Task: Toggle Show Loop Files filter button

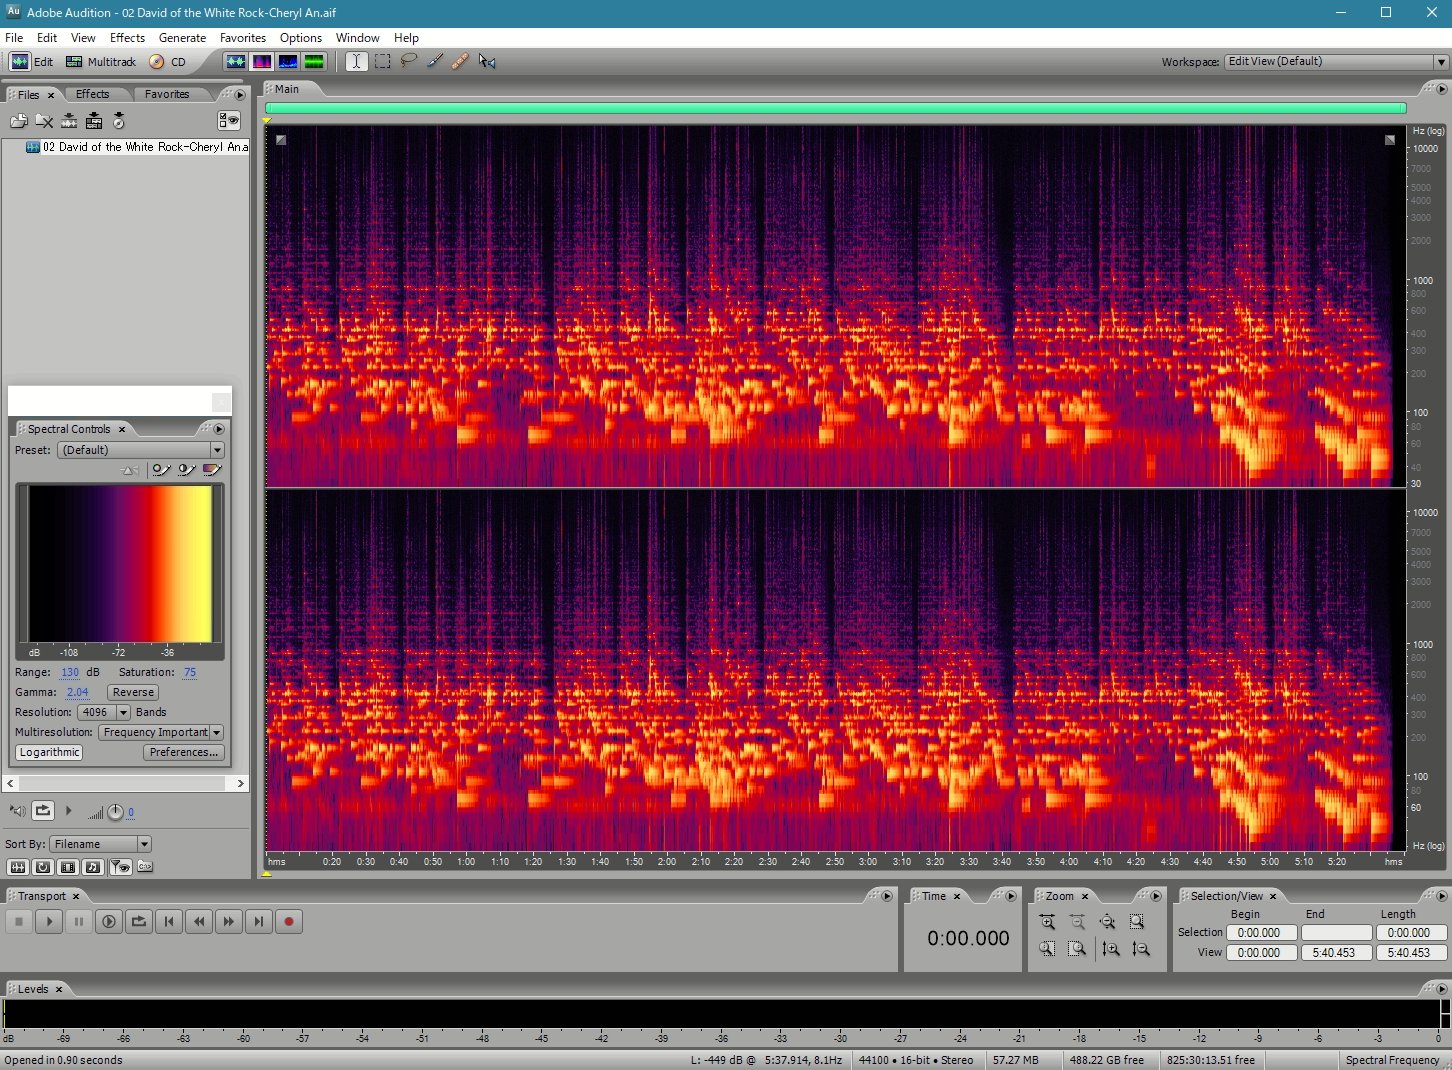Action: (x=43, y=867)
